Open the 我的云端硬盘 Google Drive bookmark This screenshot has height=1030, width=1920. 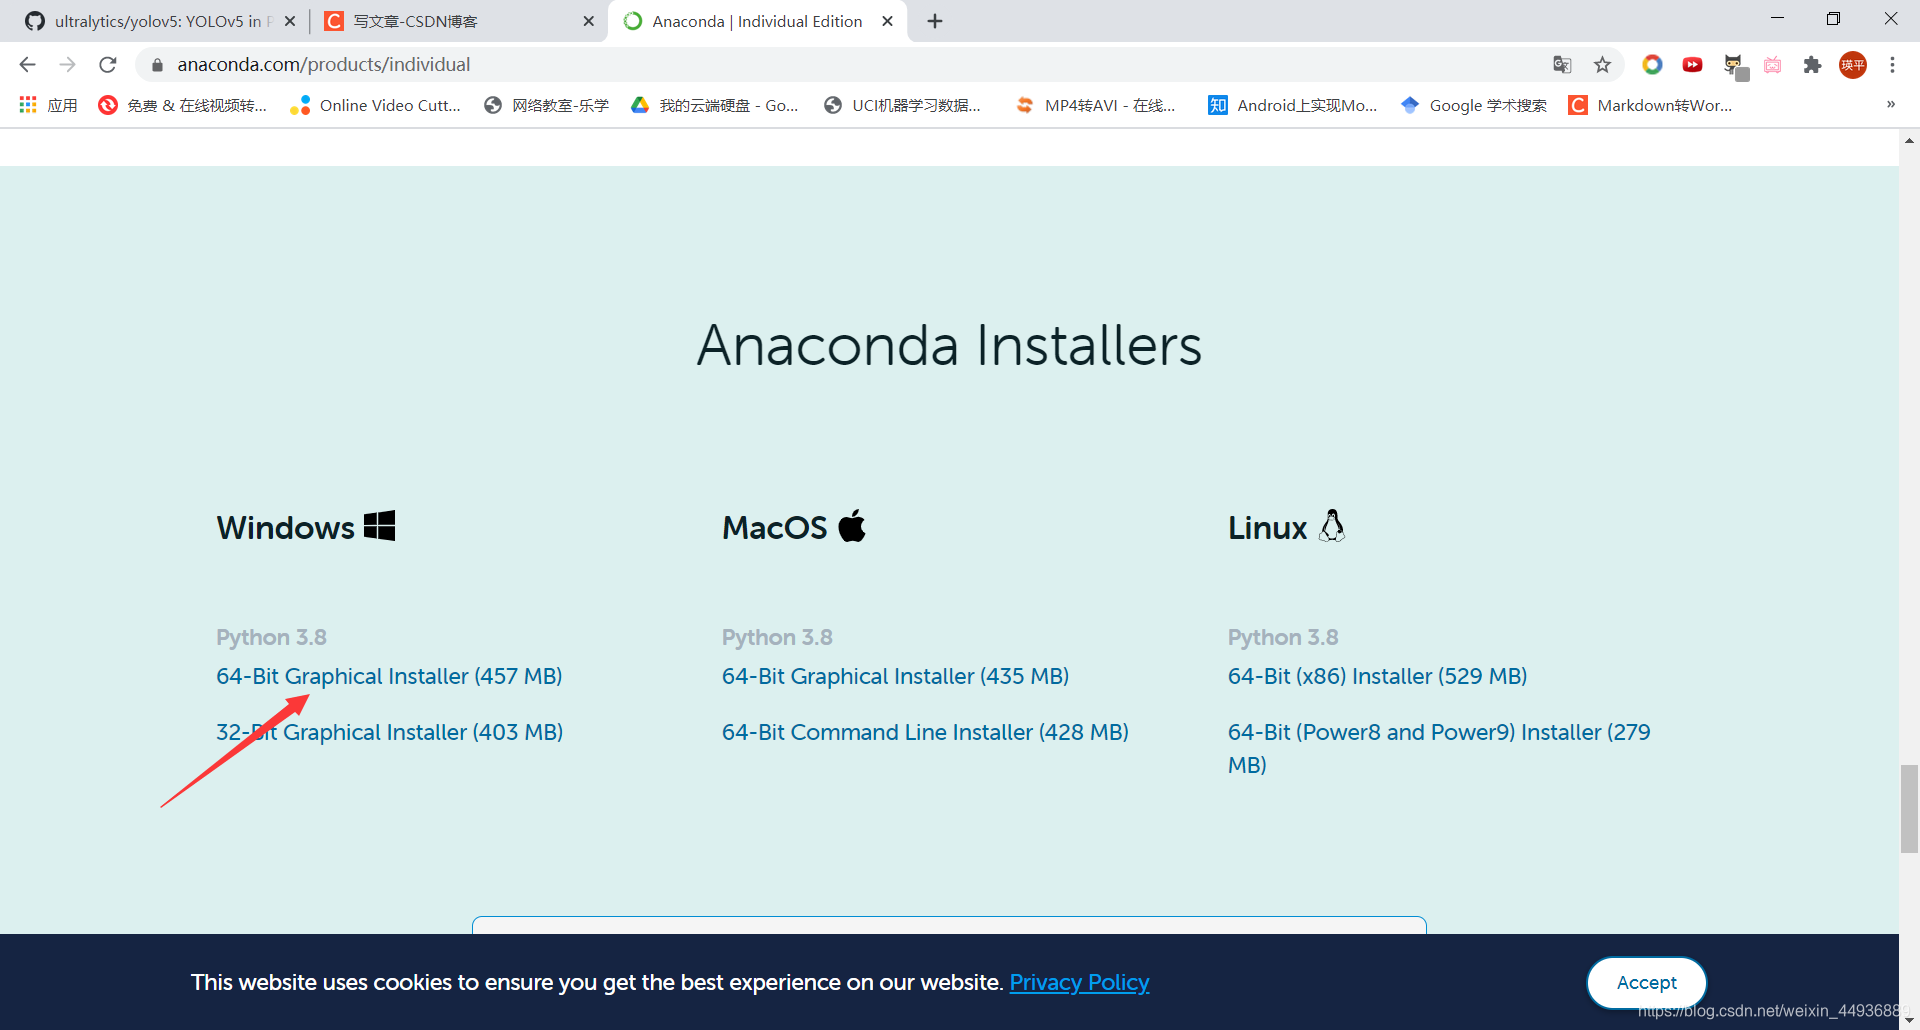(x=715, y=105)
